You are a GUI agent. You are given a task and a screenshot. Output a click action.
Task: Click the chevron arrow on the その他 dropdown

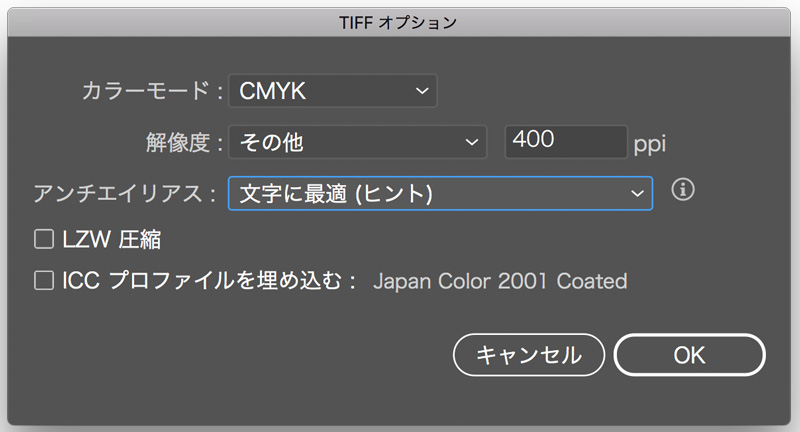coord(471,143)
